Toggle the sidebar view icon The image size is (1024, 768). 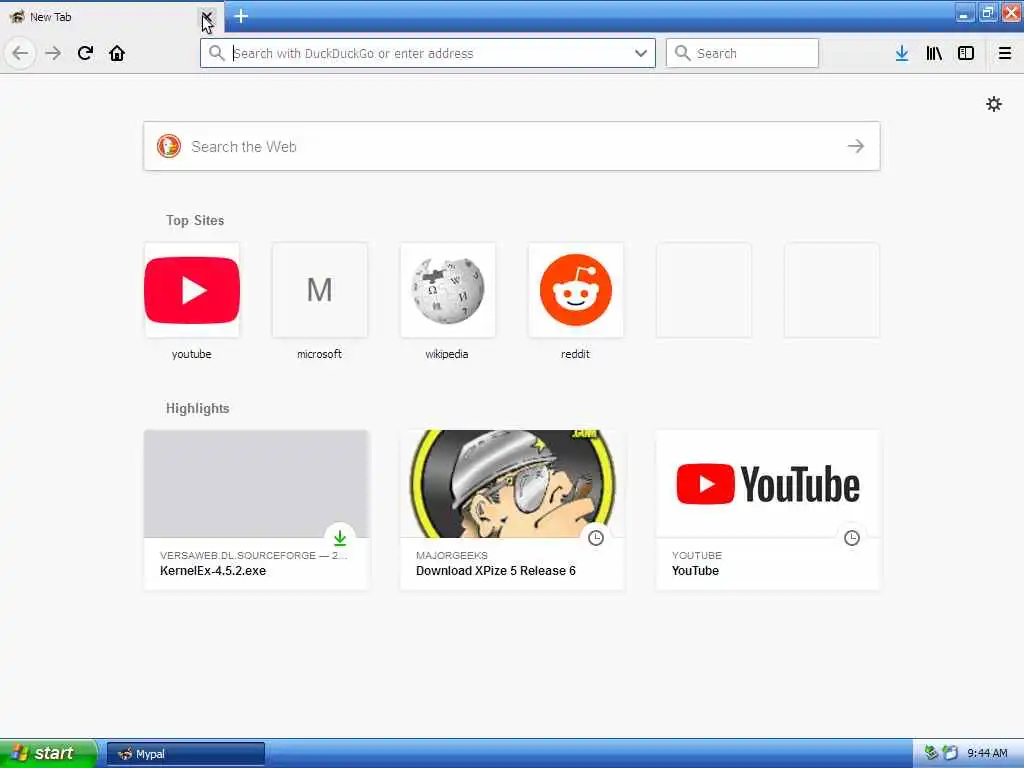[966, 53]
